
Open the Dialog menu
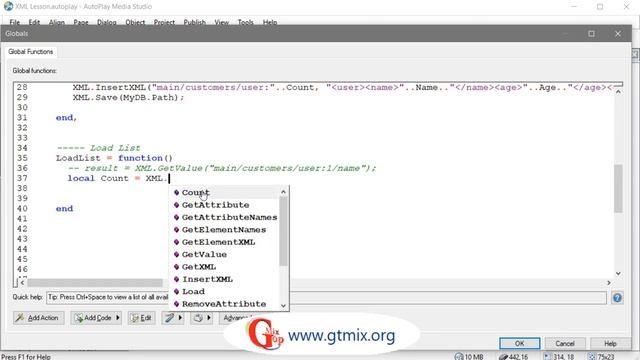click(x=107, y=22)
